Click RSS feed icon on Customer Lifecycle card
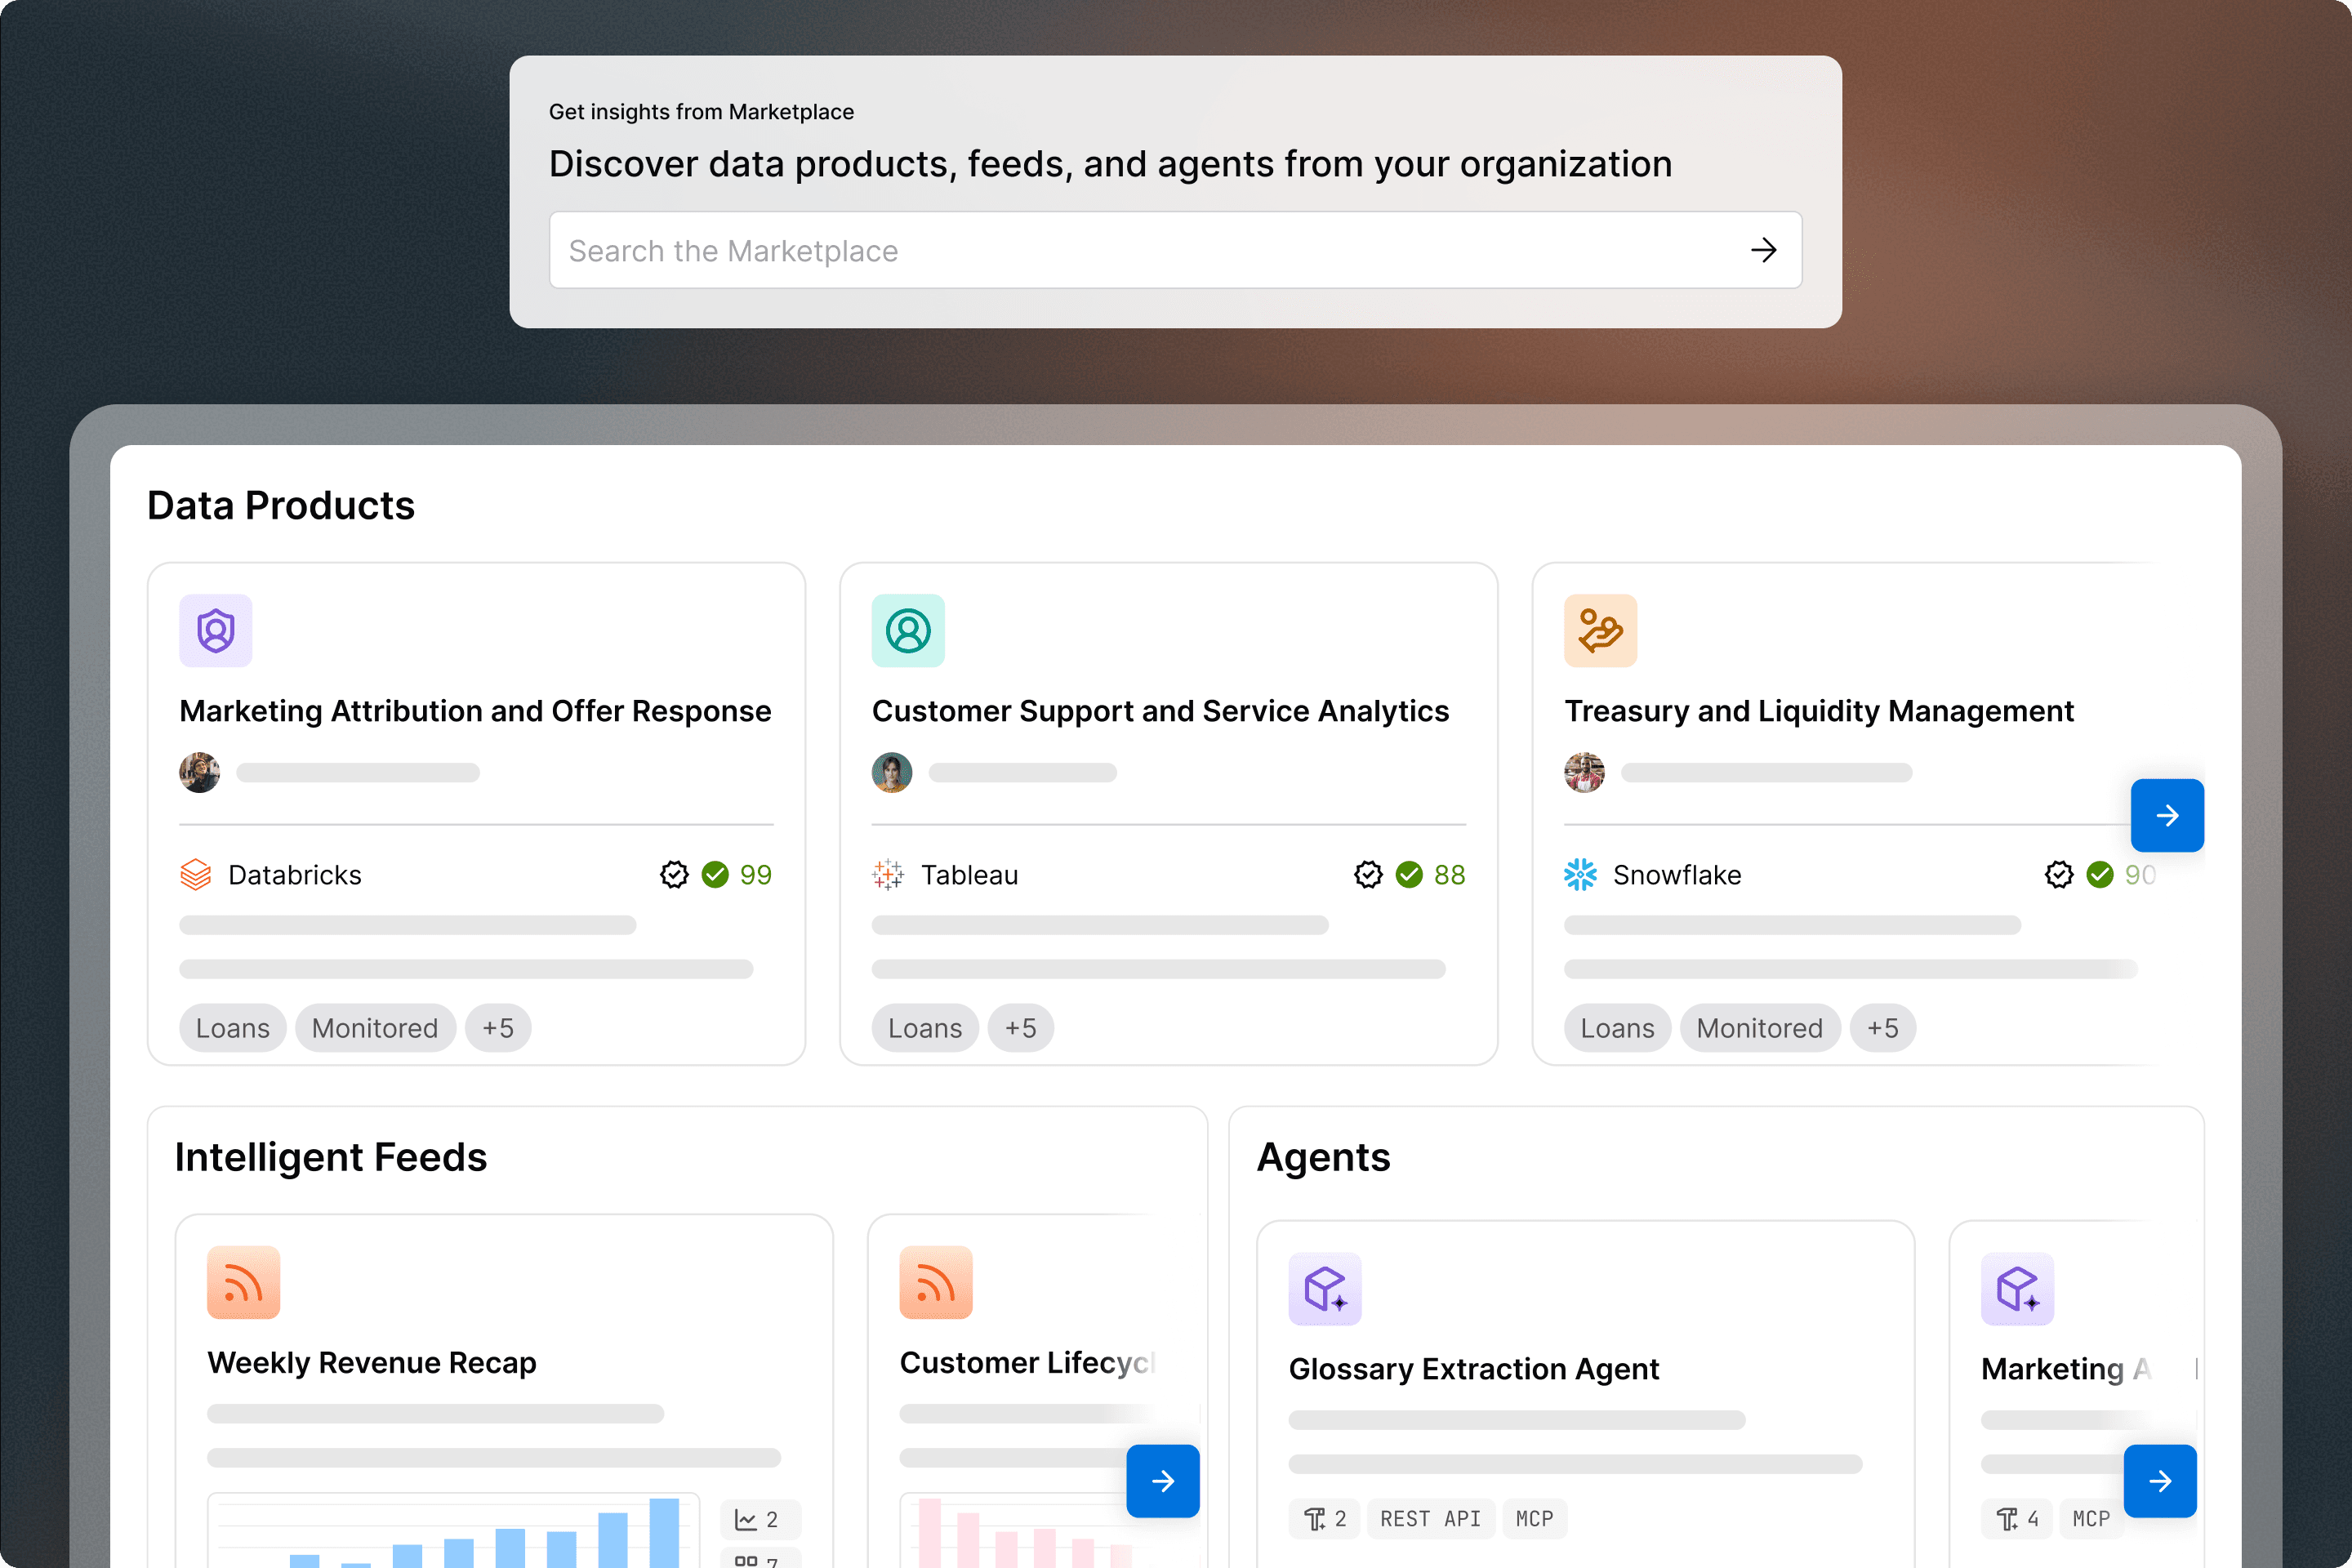 point(936,1283)
